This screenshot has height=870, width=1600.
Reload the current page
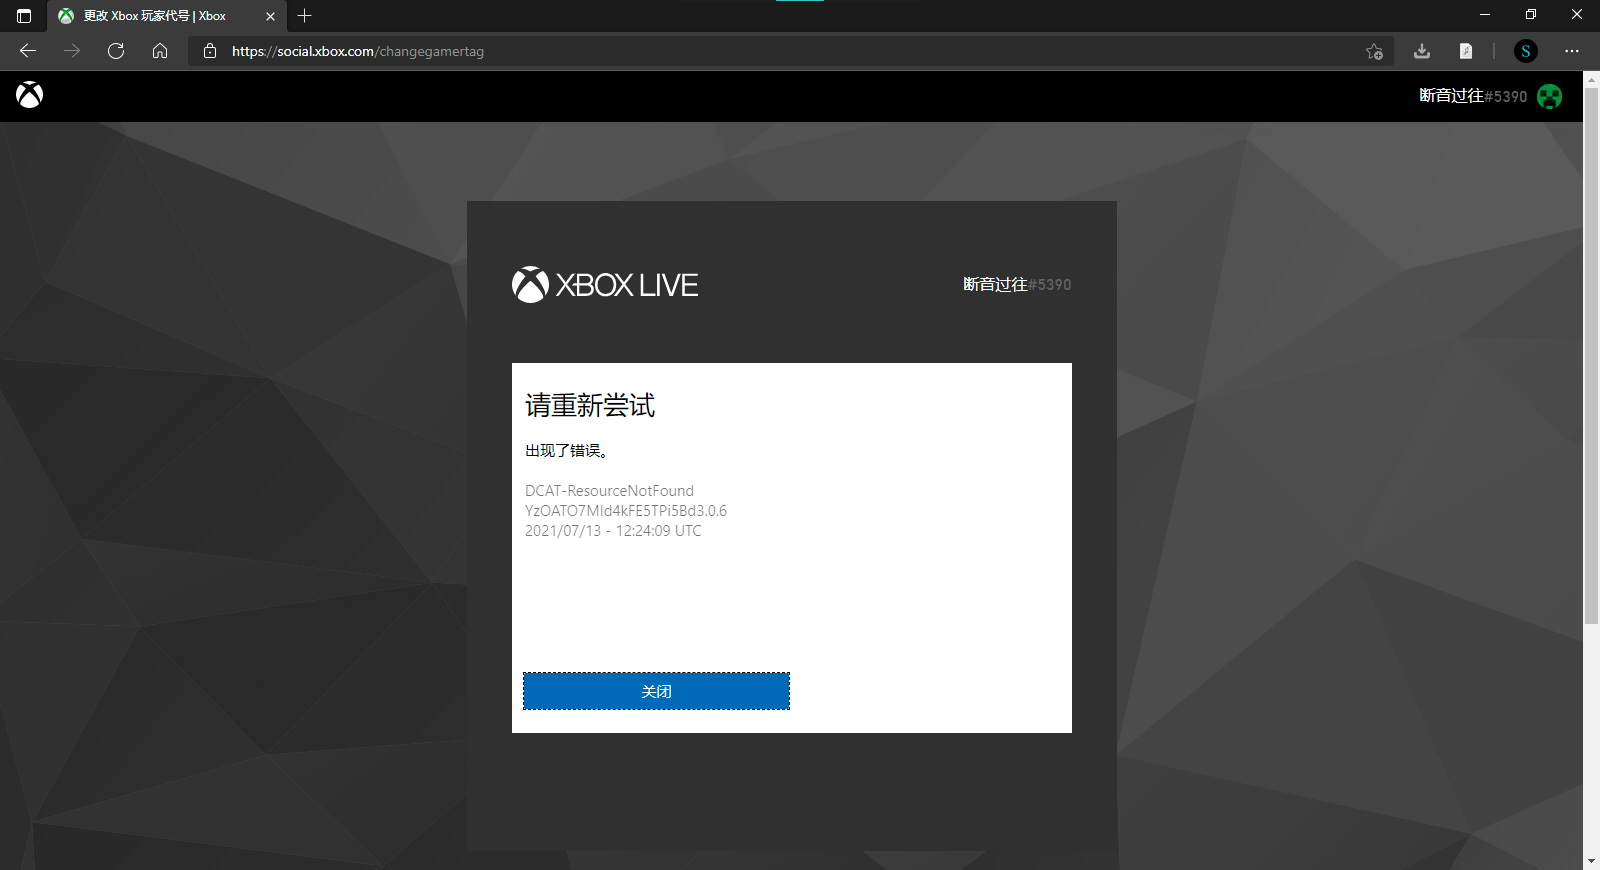click(116, 51)
